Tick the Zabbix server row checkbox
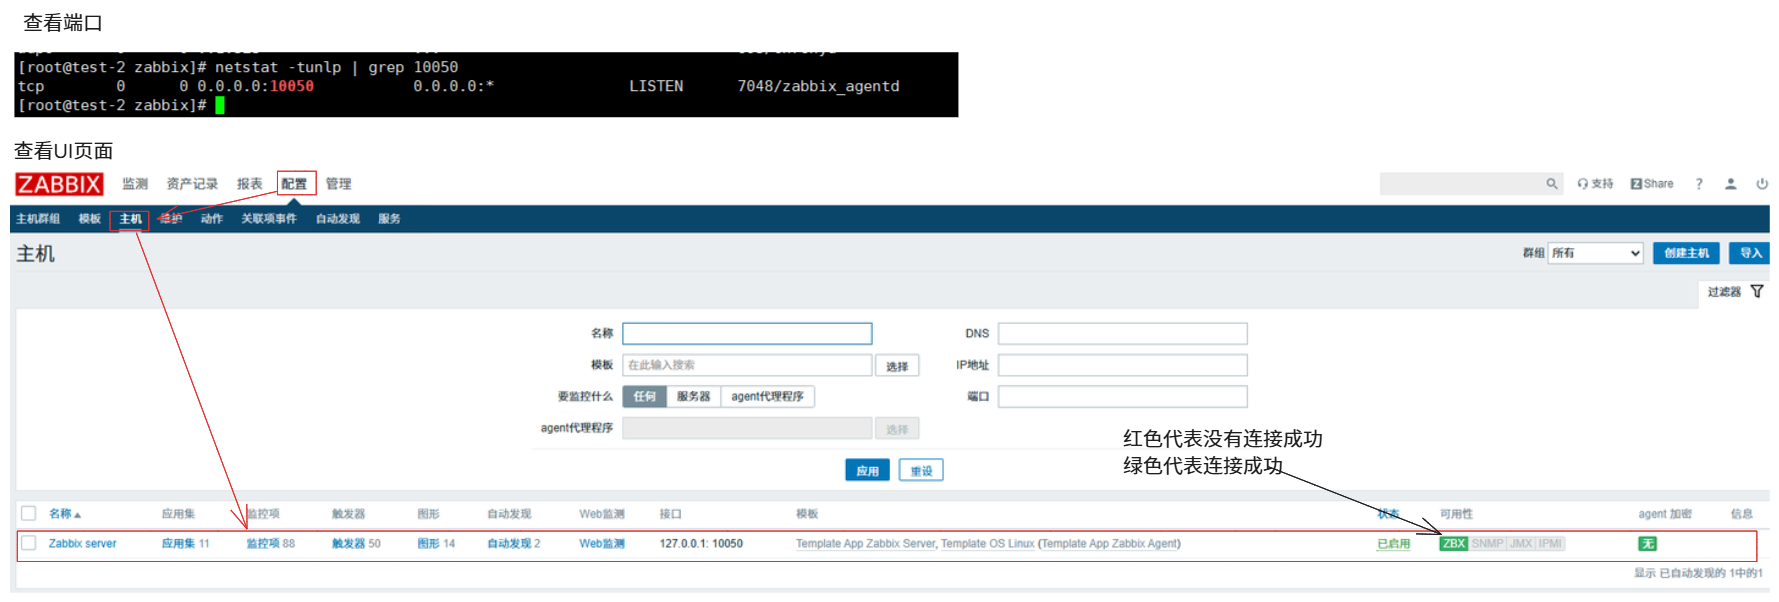 (x=29, y=543)
